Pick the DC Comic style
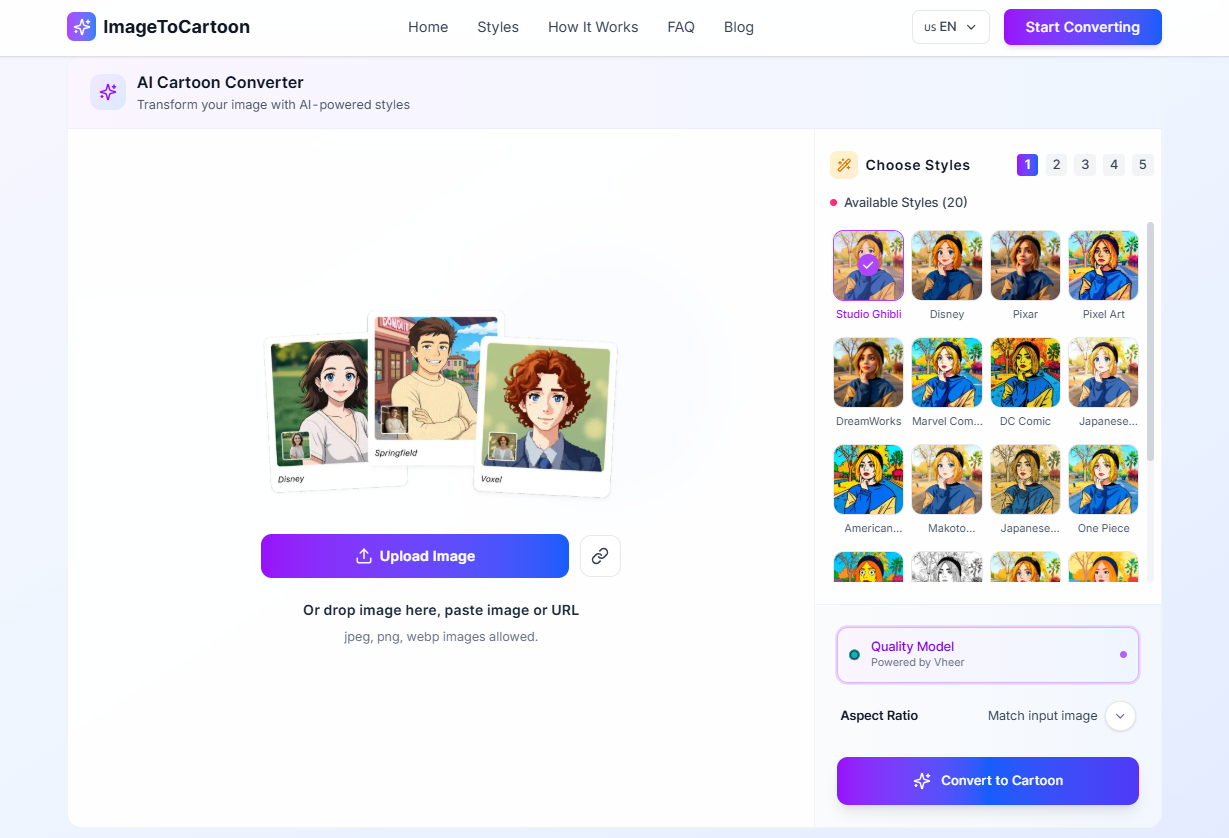The image size is (1229, 838). tap(1025, 373)
